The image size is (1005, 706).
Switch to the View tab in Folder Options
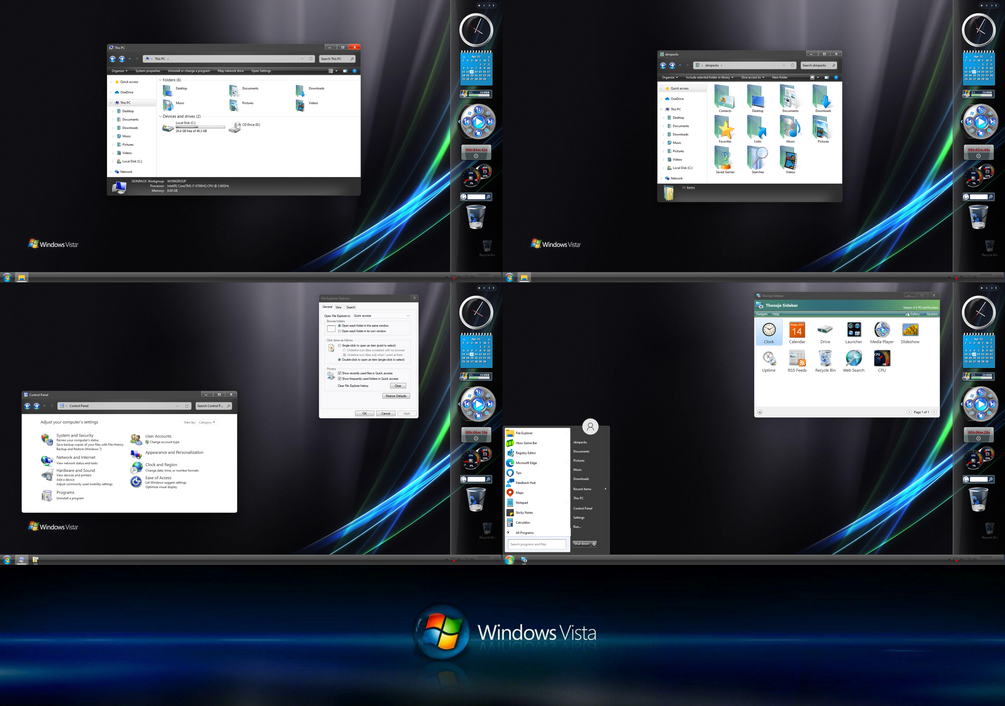[338, 308]
